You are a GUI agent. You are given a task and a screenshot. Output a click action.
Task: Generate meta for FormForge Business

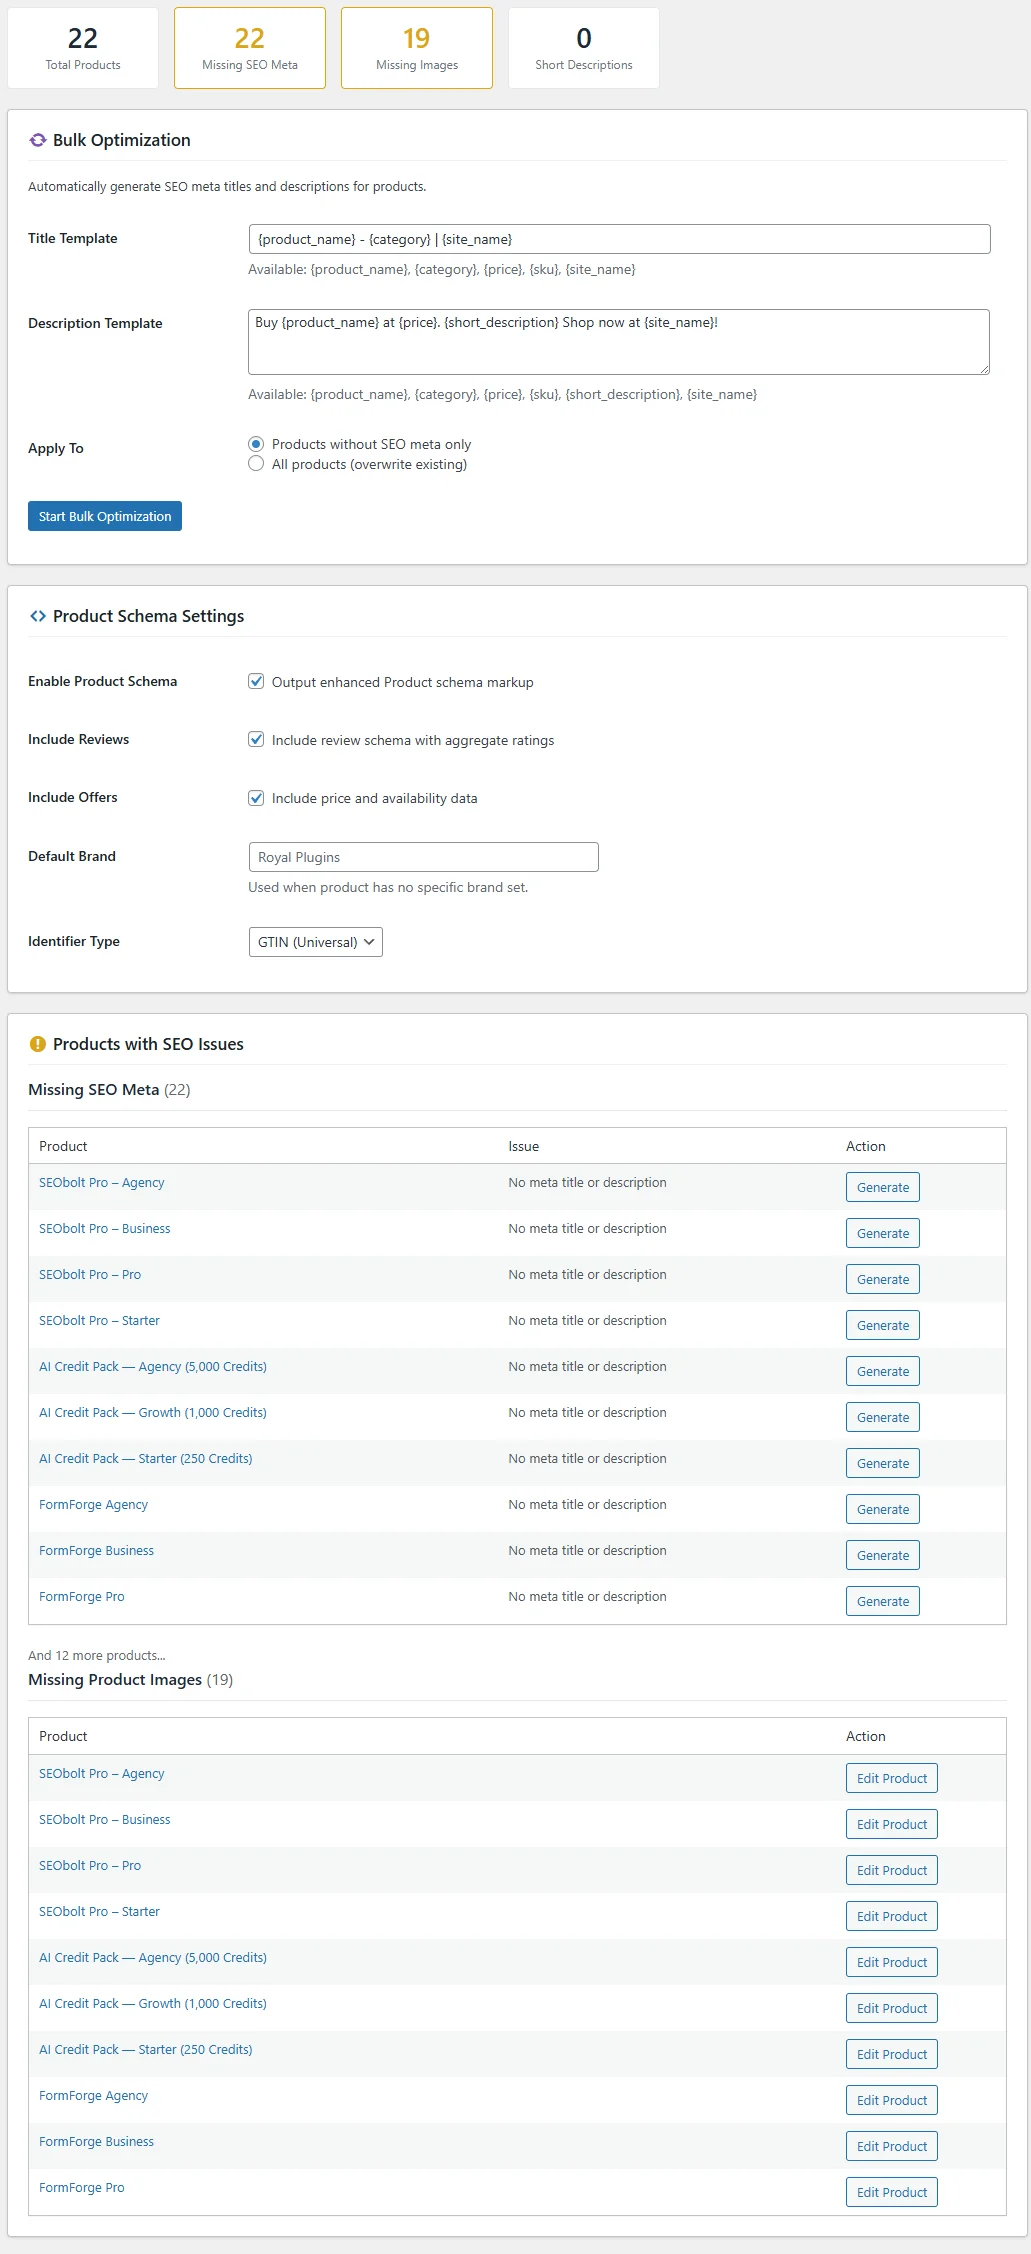(x=883, y=1555)
